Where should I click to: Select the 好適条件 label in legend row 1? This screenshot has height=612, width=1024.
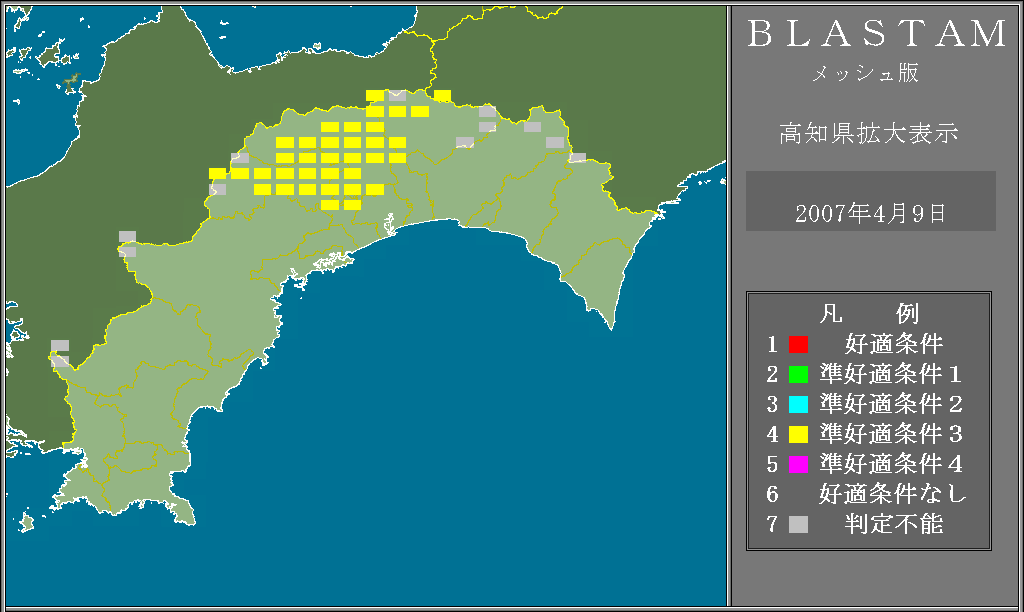pos(894,345)
